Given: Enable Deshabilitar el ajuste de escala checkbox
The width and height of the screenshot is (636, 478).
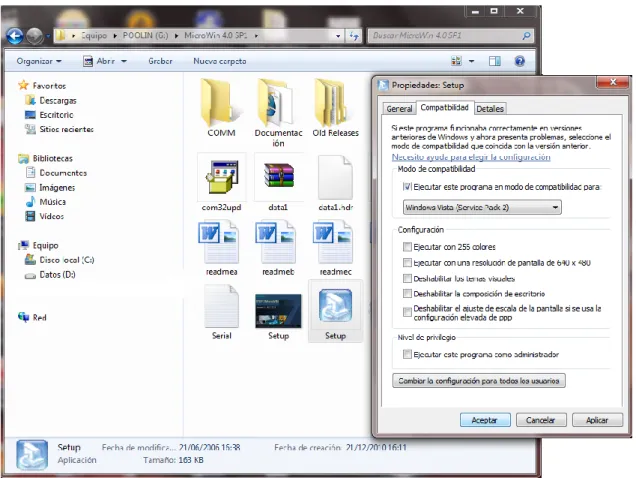Looking at the screenshot, I should 407,312.
